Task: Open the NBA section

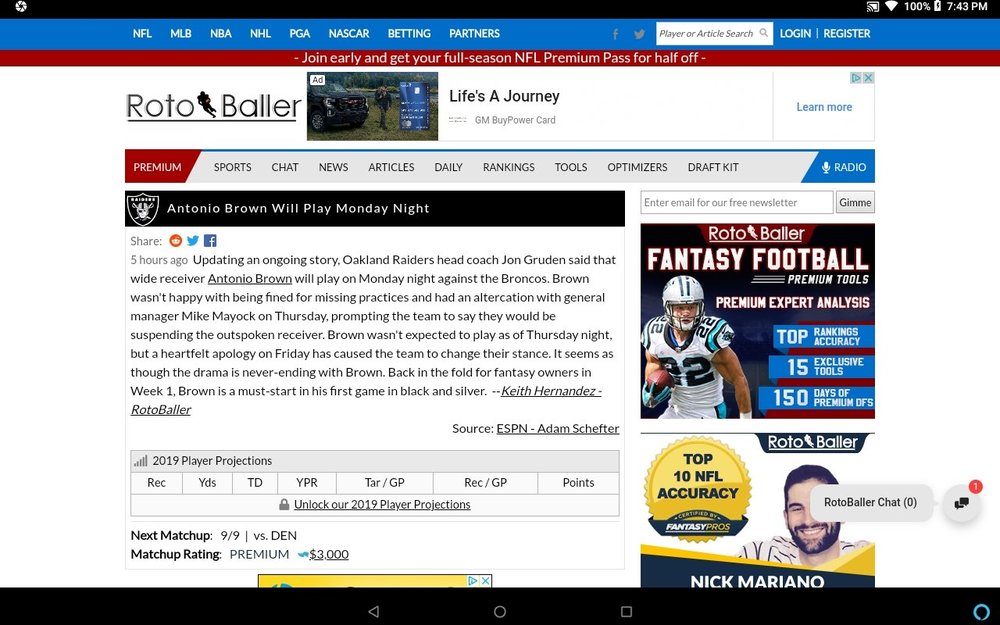Action: click(221, 34)
